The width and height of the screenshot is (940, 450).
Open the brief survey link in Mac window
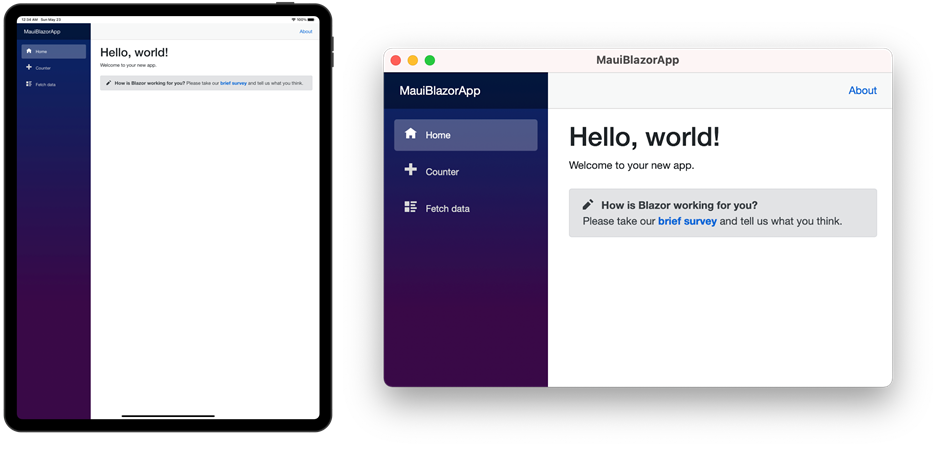click(687, 221)
